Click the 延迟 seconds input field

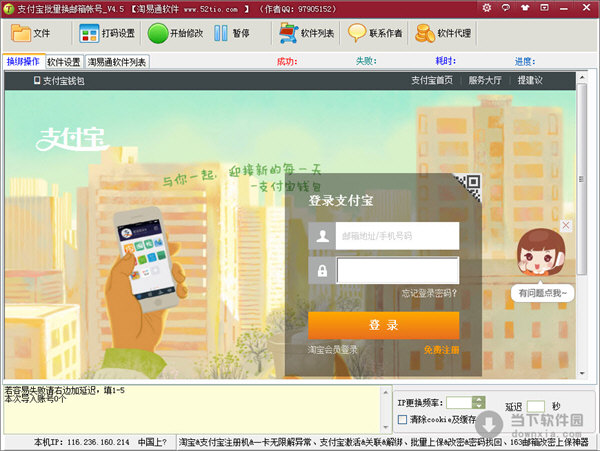536,406
